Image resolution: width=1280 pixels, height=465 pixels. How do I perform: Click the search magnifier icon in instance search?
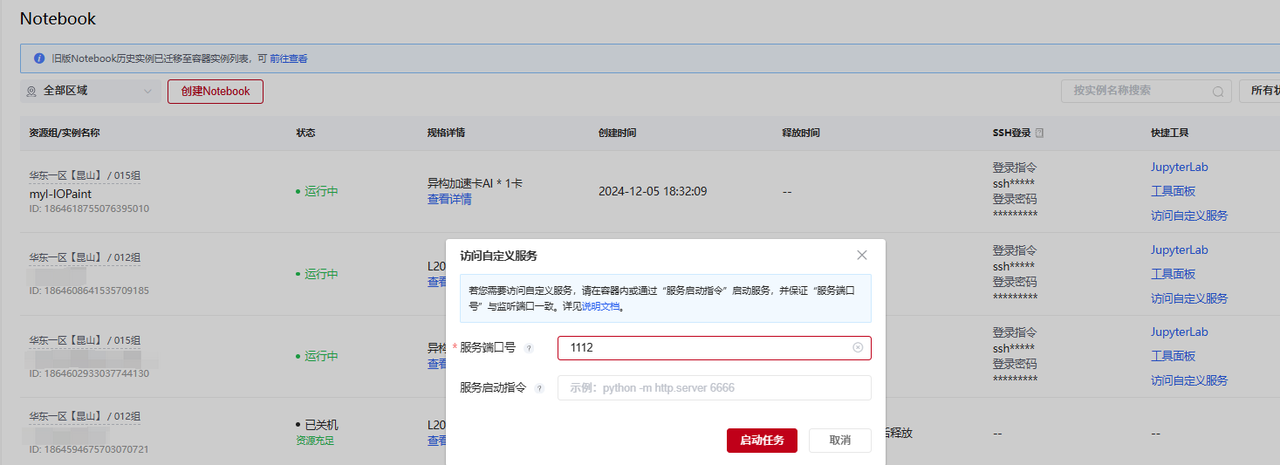click(1218, 91)
